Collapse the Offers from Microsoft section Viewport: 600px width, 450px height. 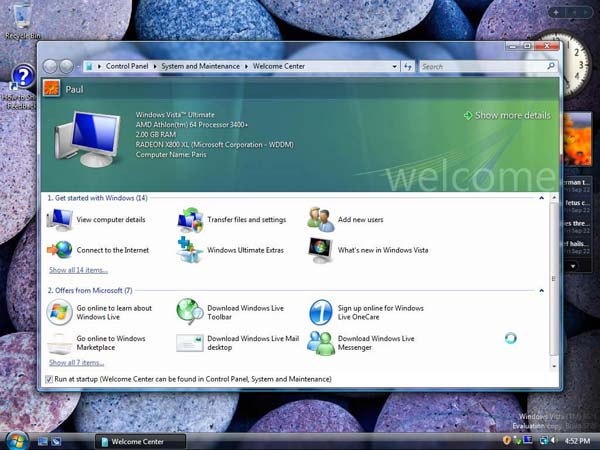[x=542, y=290]
